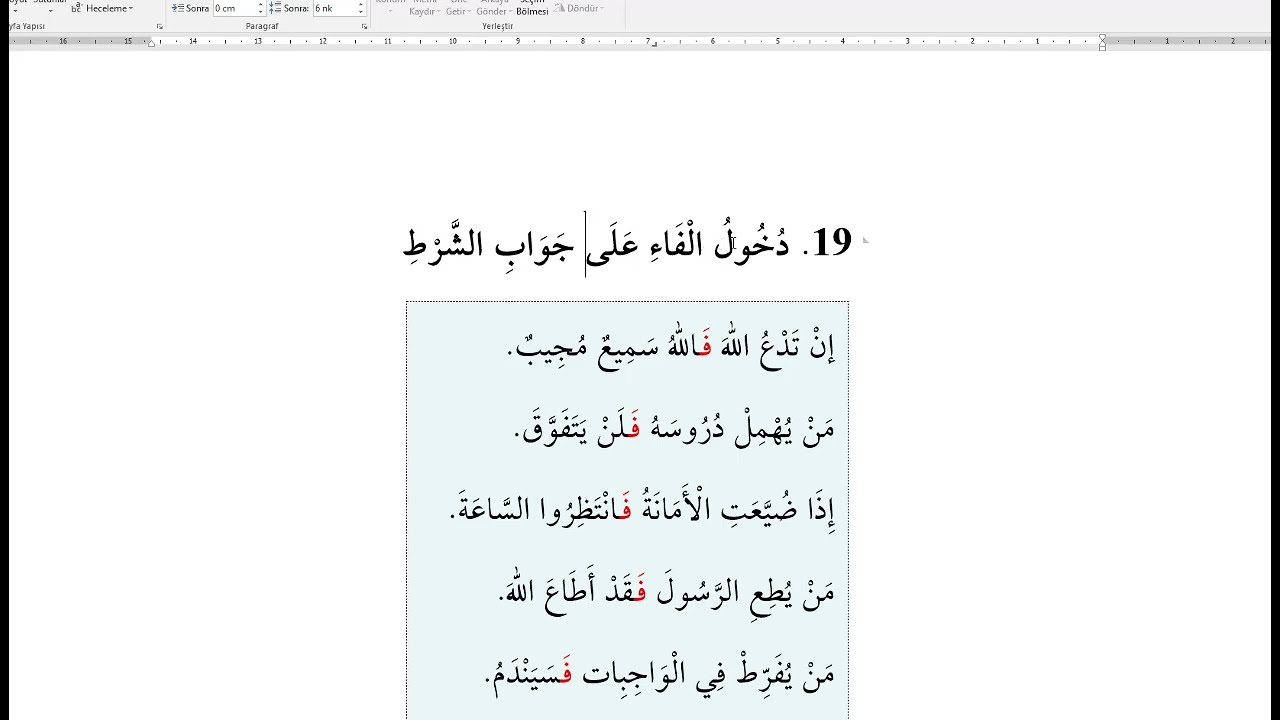
Task: Click into the 0 cm indent field
Action: coord(234,8)
